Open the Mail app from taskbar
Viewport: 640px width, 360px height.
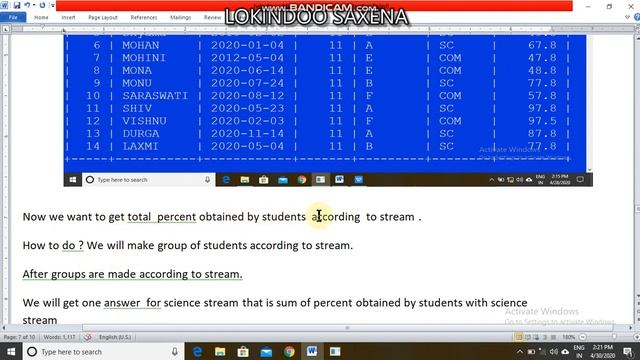point(266,351)
